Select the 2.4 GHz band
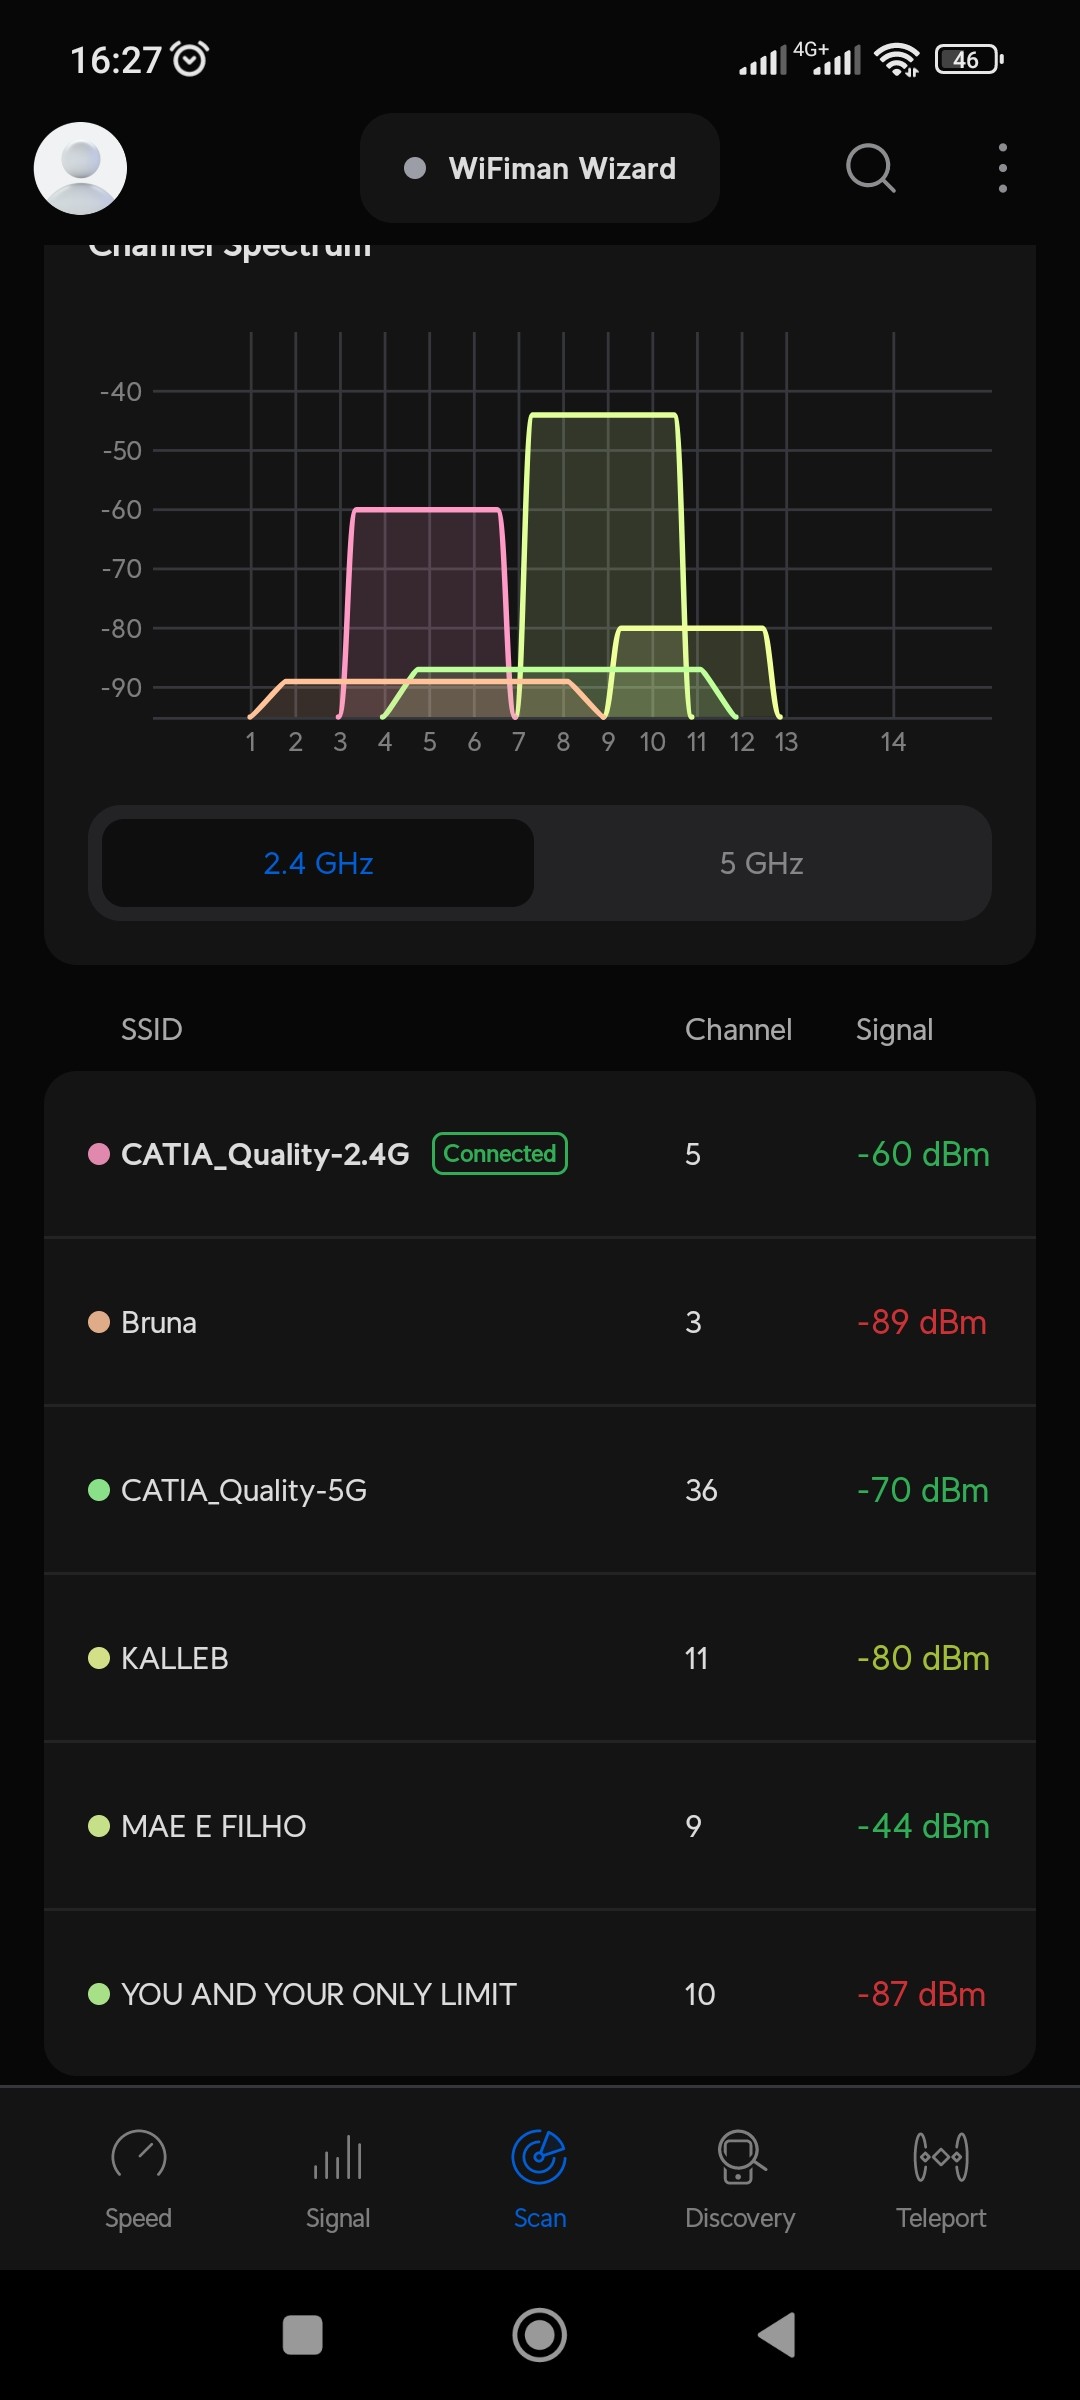1080x2400 pixels. [318, 863]
